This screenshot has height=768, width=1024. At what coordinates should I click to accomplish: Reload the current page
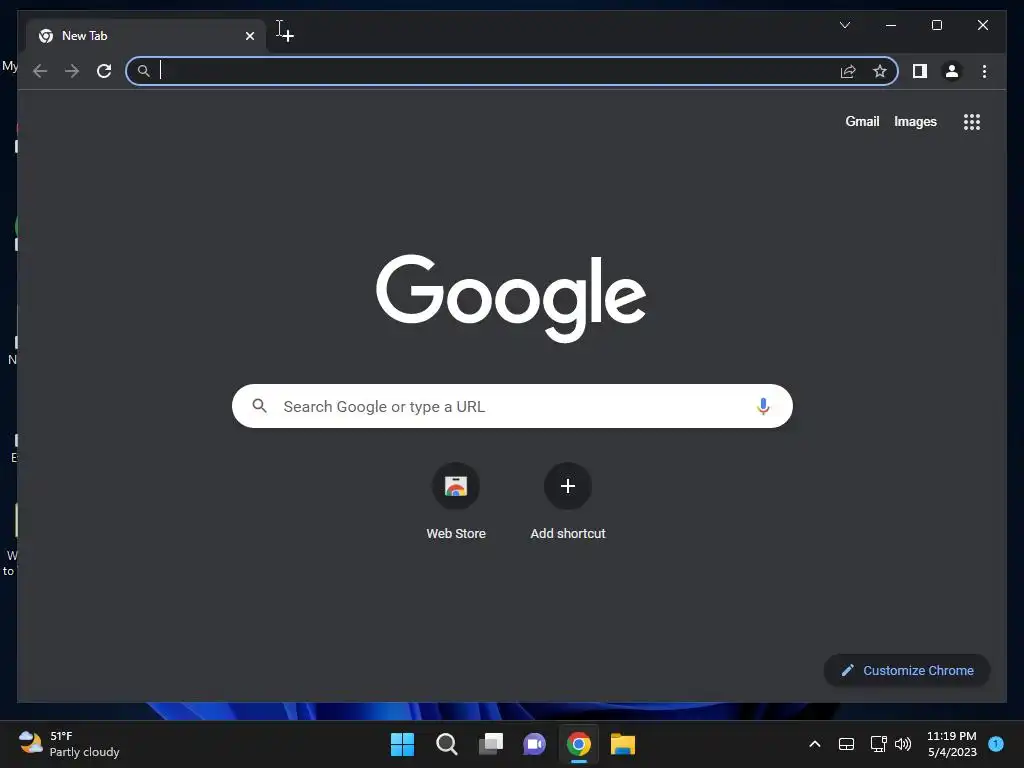pos(104,71)
